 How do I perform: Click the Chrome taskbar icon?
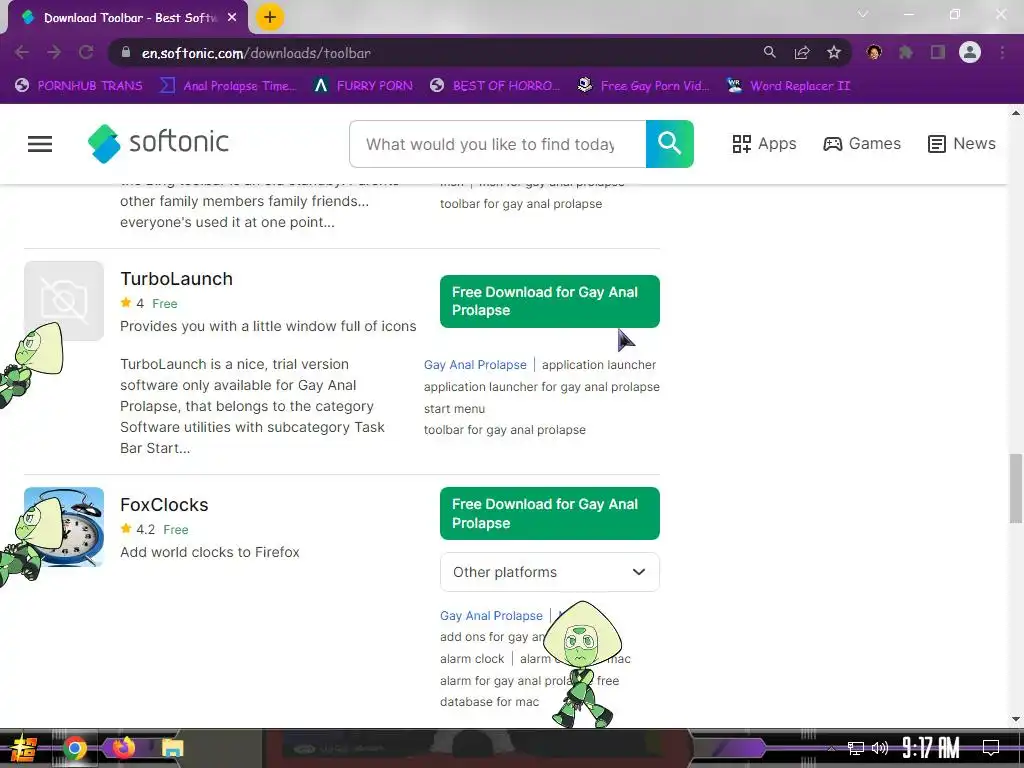(x=74, y=748)
